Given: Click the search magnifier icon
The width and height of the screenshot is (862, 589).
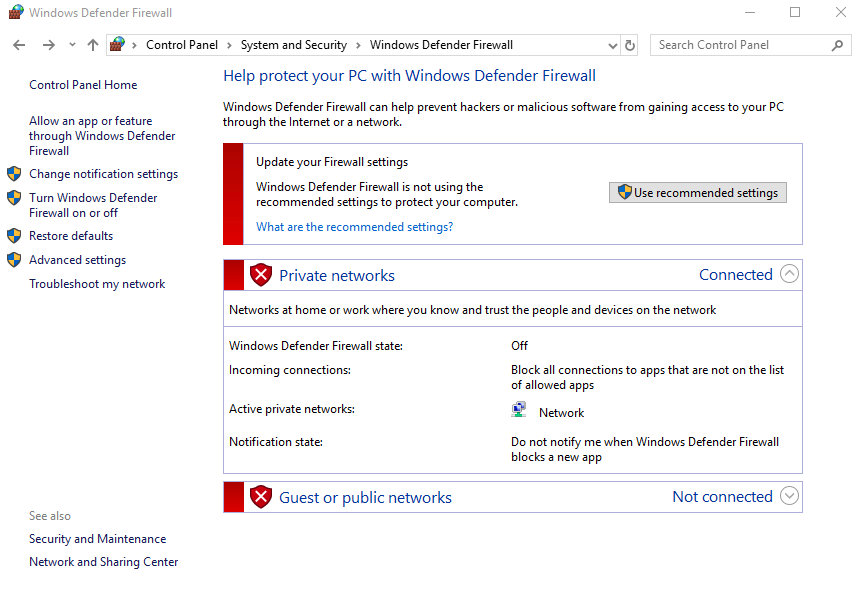Looking at the screenshot, I should [x=837, y=45].
